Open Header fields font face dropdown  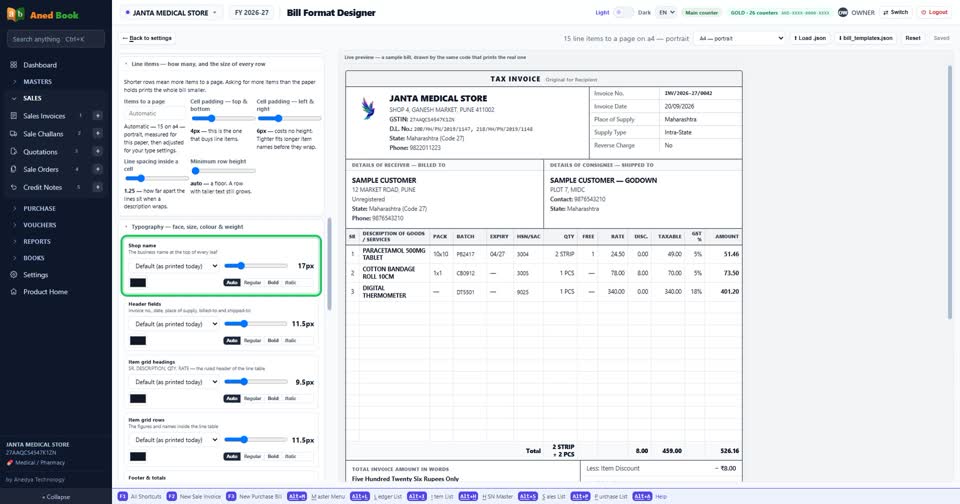tap(174, 324)
